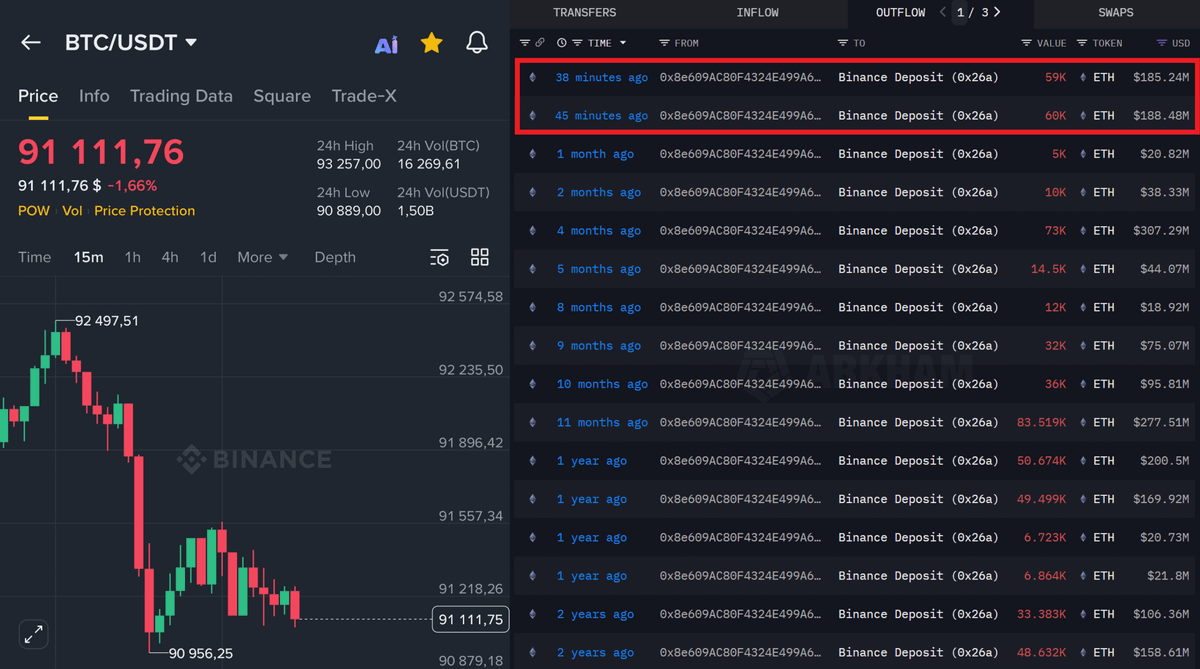This screenshot has width=1200, height=669.
Task: Open the chart layout grid icon
Action: click(x=480, y=257)
